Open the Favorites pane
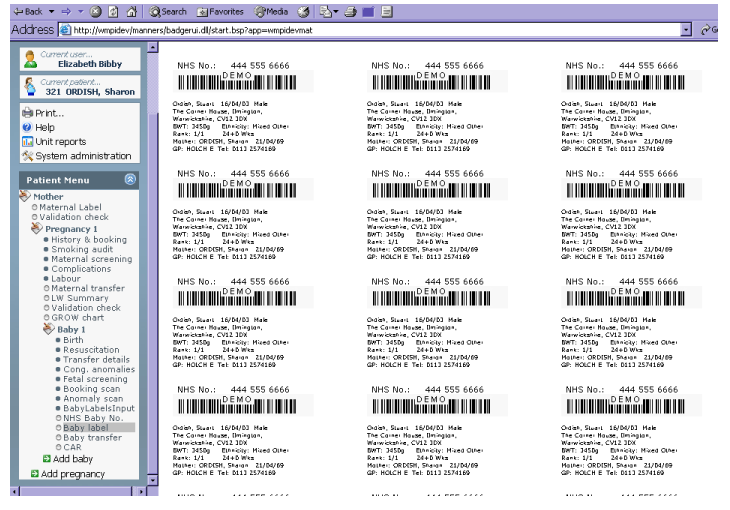Screen dimensions: 730x510 220,12
